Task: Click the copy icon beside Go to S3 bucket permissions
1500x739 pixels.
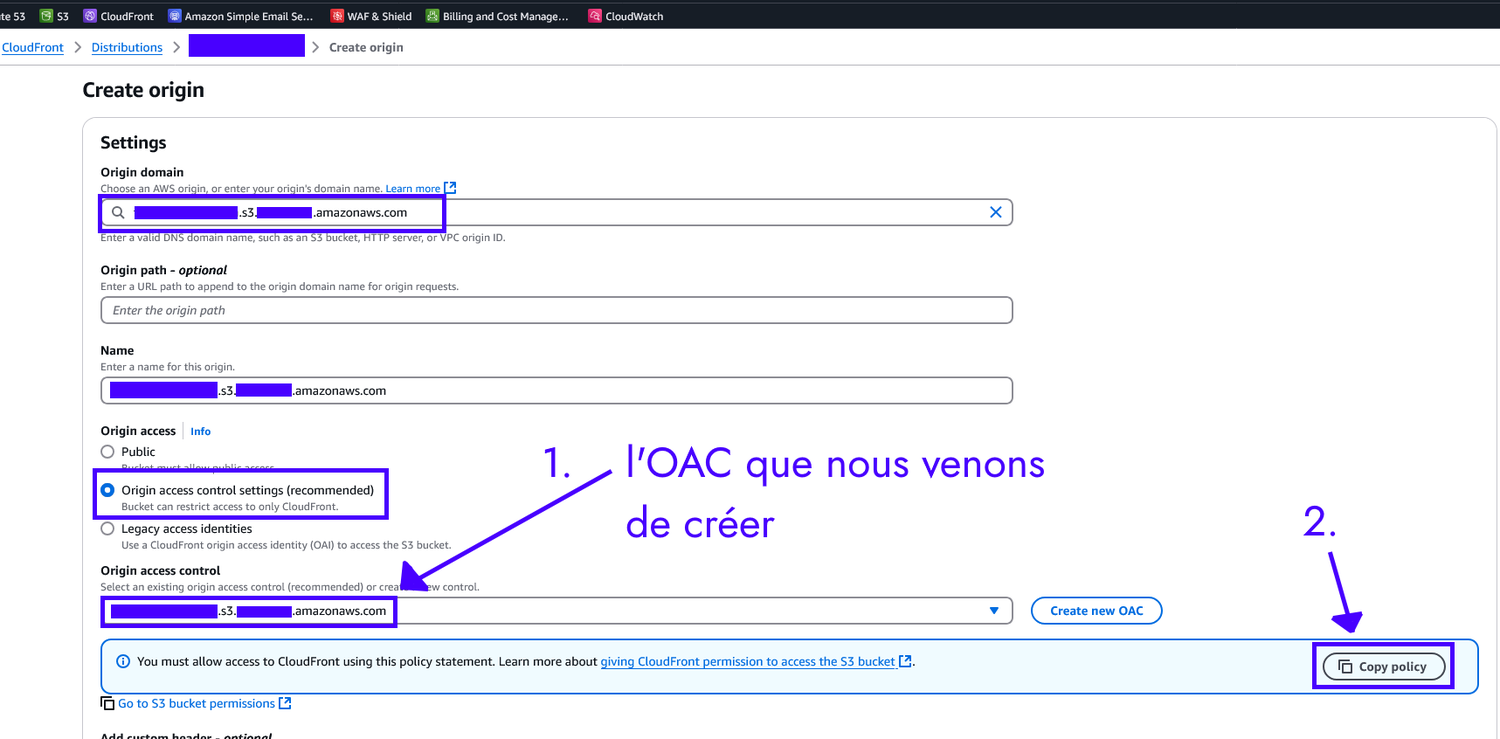Action: 108,703
